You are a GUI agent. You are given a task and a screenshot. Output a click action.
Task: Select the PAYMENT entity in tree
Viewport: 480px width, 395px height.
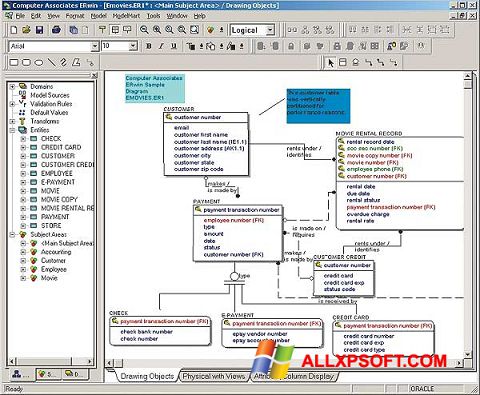pos(55,217)
